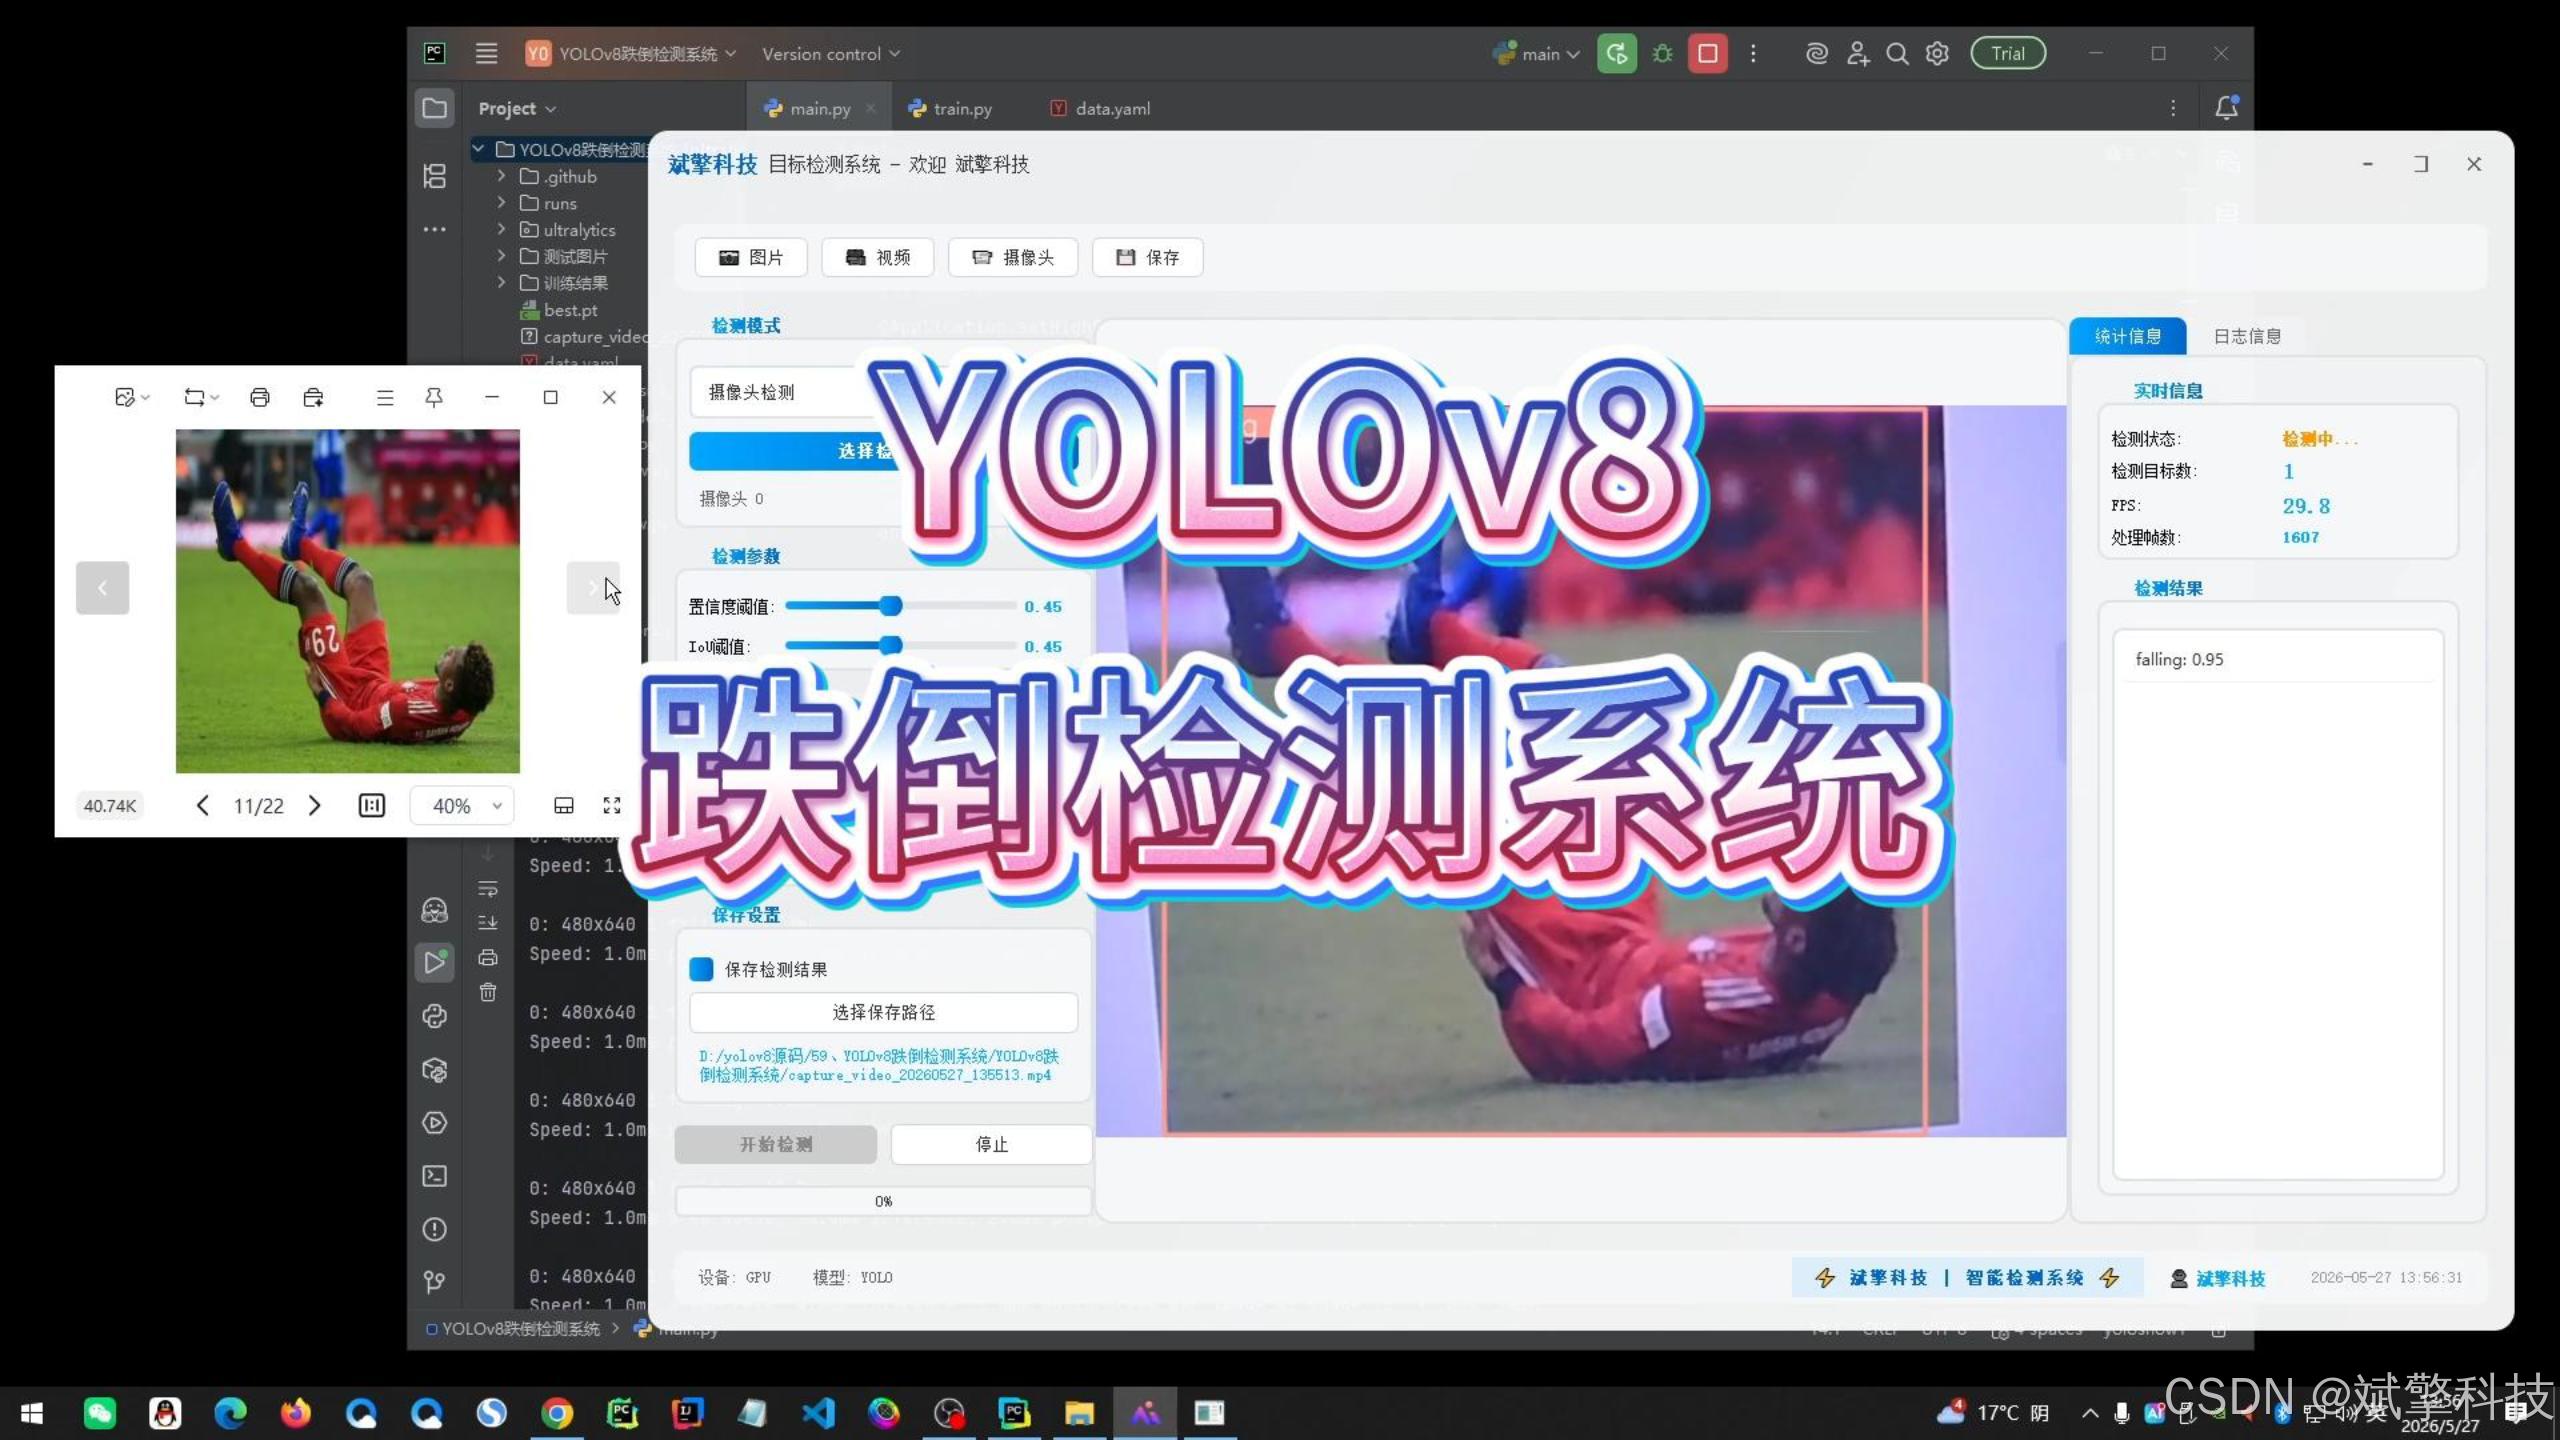This screenshot has height=1440, width=2560.
Task: Toggle soft-wrap icon in Run console
Action: 488,889
